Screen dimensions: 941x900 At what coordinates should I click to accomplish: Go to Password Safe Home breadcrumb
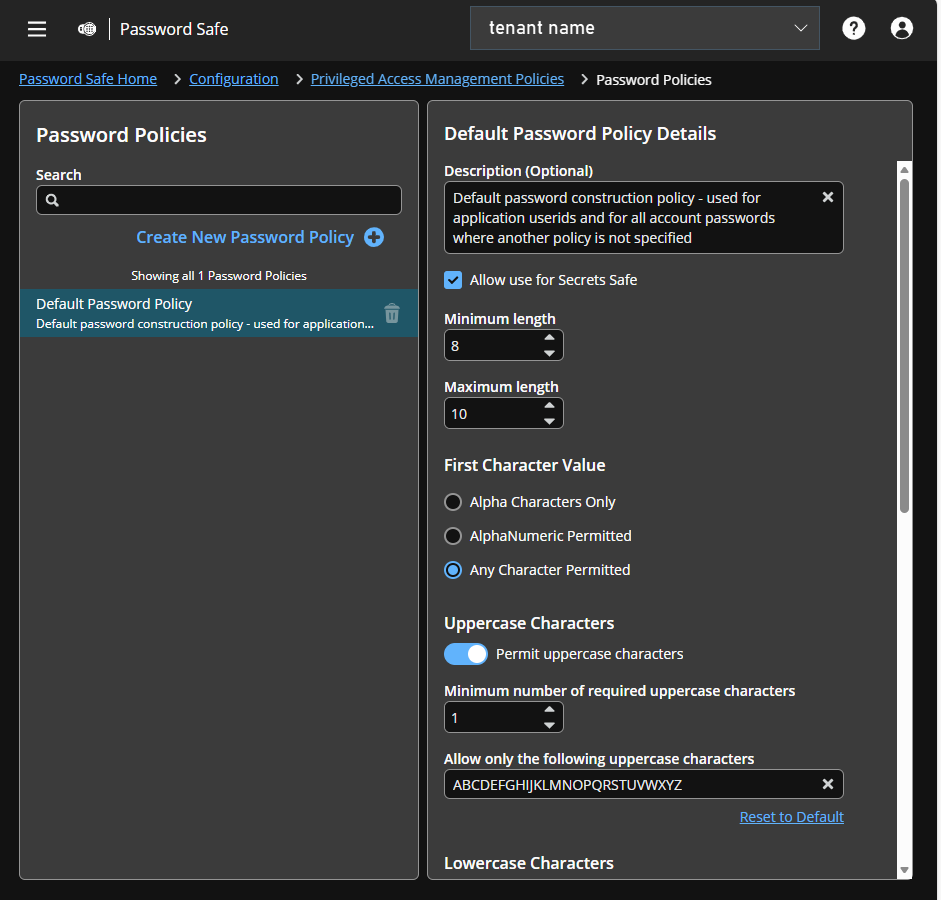88,79
